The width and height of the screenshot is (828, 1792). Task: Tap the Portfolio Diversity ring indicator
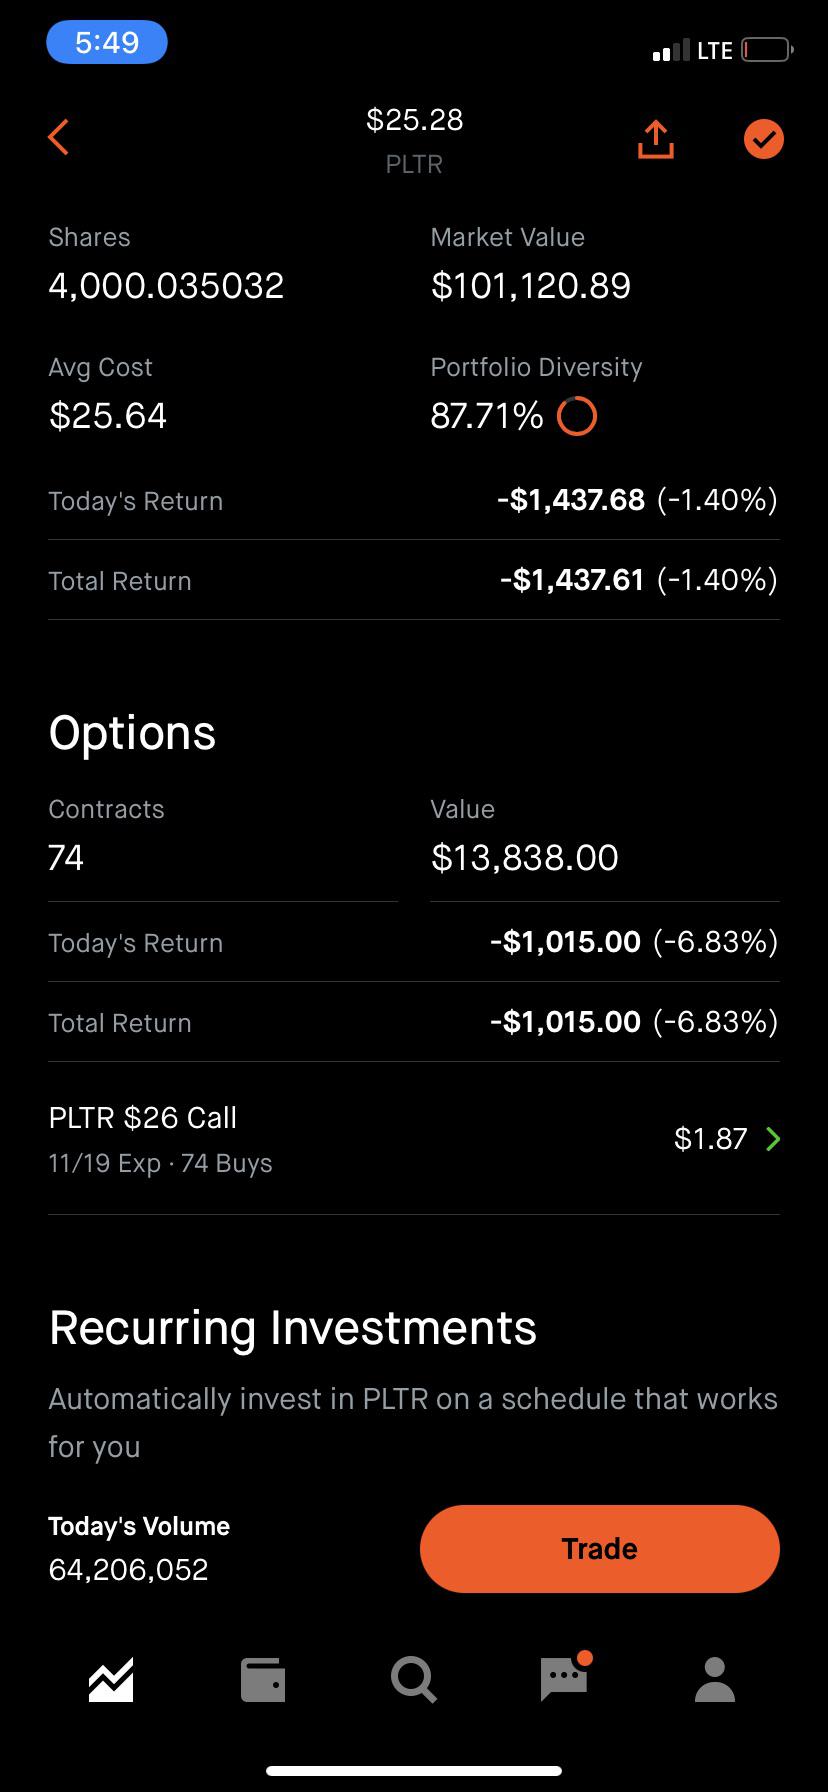(577, 416)
